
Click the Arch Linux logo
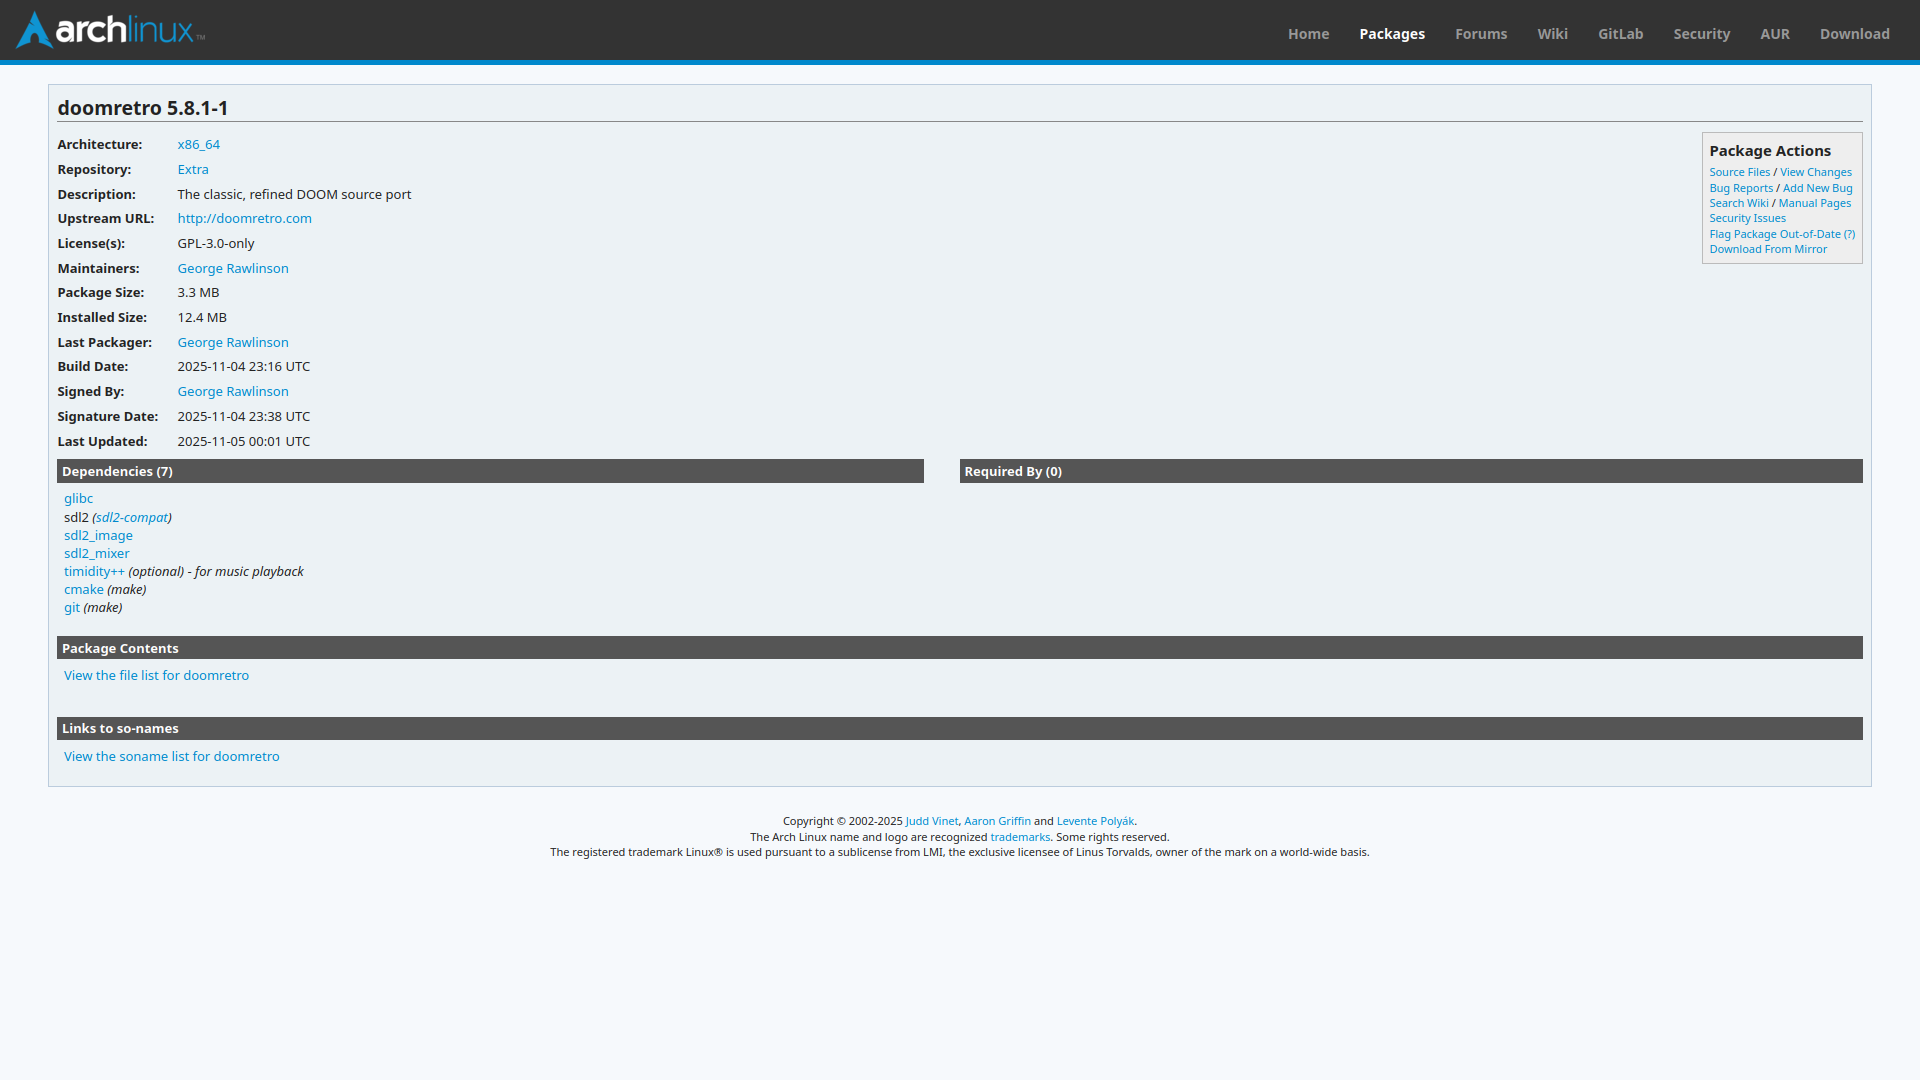coord(110,30)
